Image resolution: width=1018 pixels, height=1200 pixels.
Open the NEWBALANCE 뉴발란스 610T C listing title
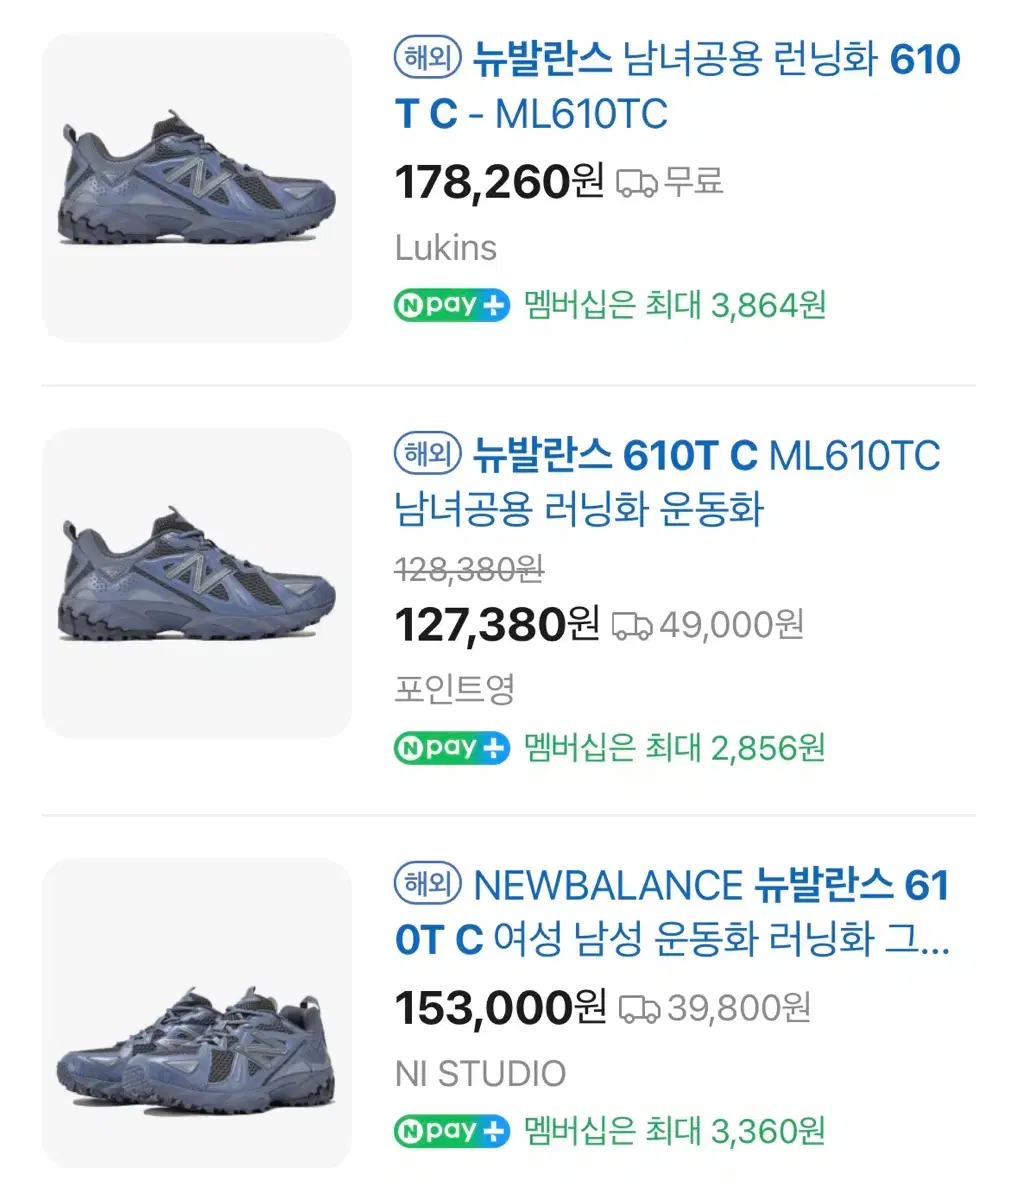pos(672,912)
